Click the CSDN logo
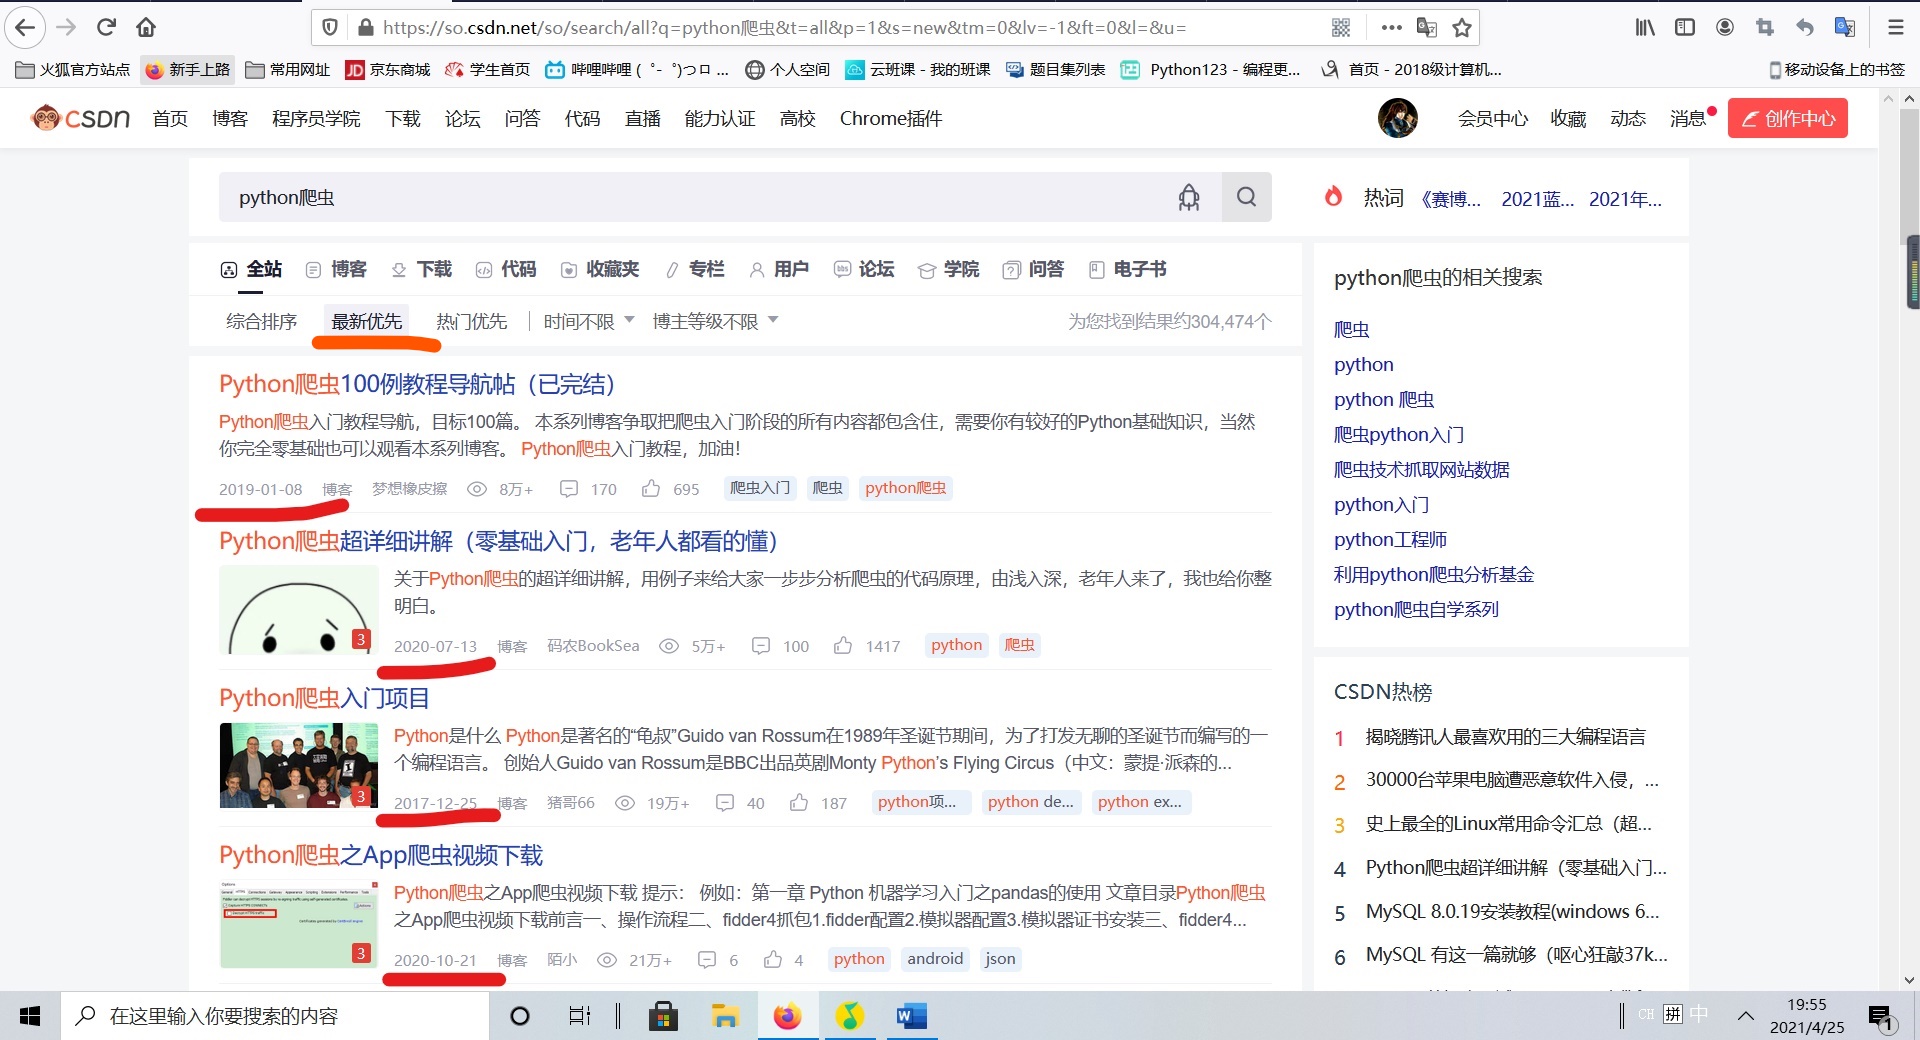The image size is (1920, 1040). tap(81, 118)
